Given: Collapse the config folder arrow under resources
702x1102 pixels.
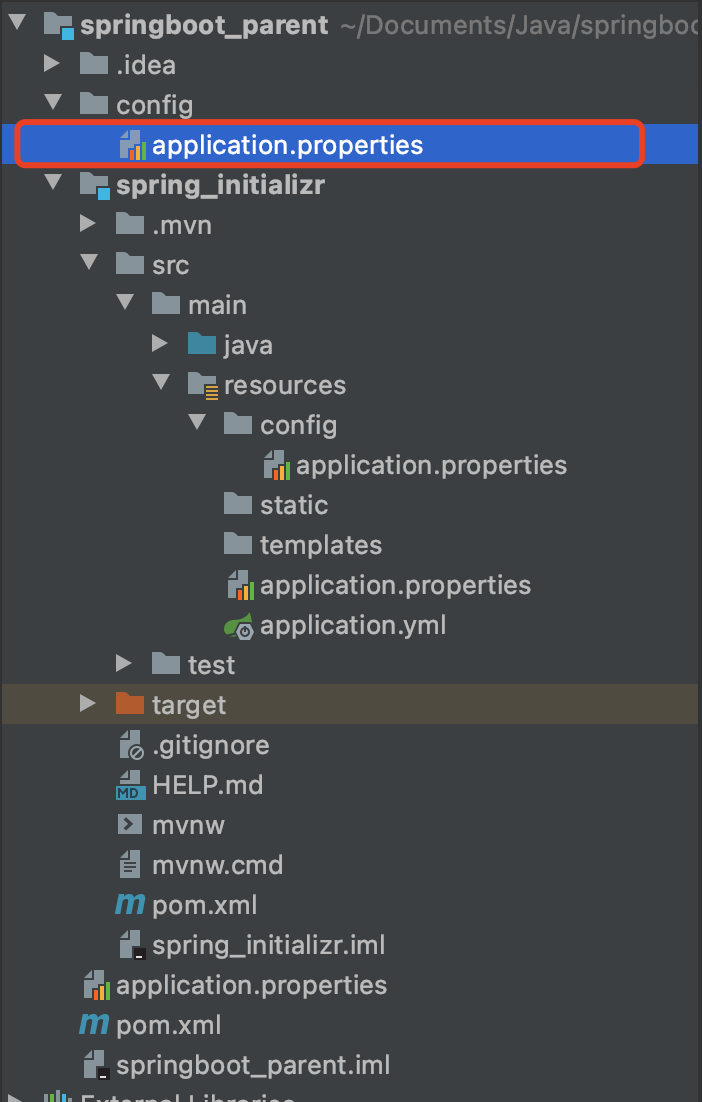Looking at the screenshot, I should point(197,422).
